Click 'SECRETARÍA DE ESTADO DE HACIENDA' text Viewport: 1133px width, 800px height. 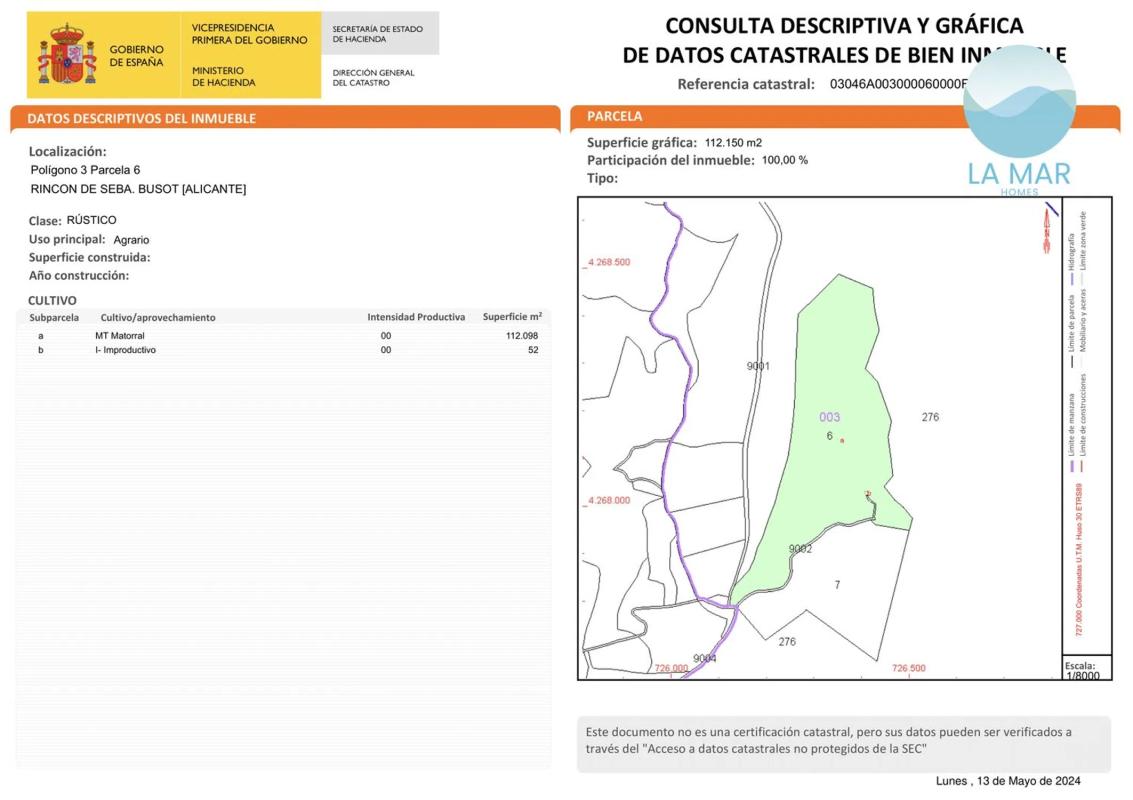click(x=377, y=34)
